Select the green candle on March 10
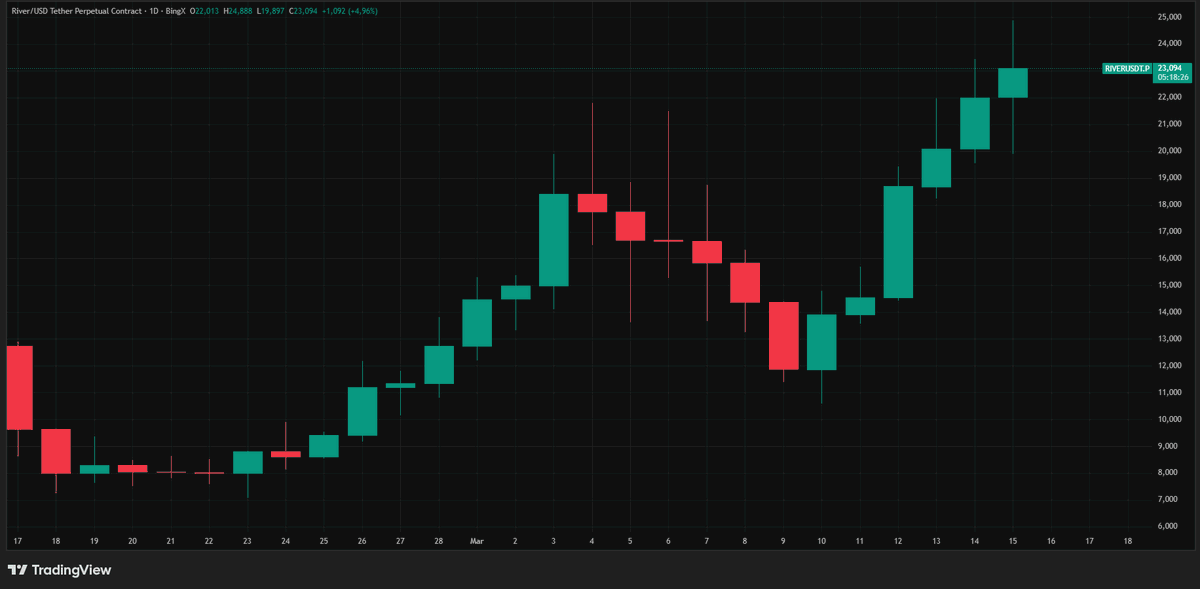 tap(821, 342)
